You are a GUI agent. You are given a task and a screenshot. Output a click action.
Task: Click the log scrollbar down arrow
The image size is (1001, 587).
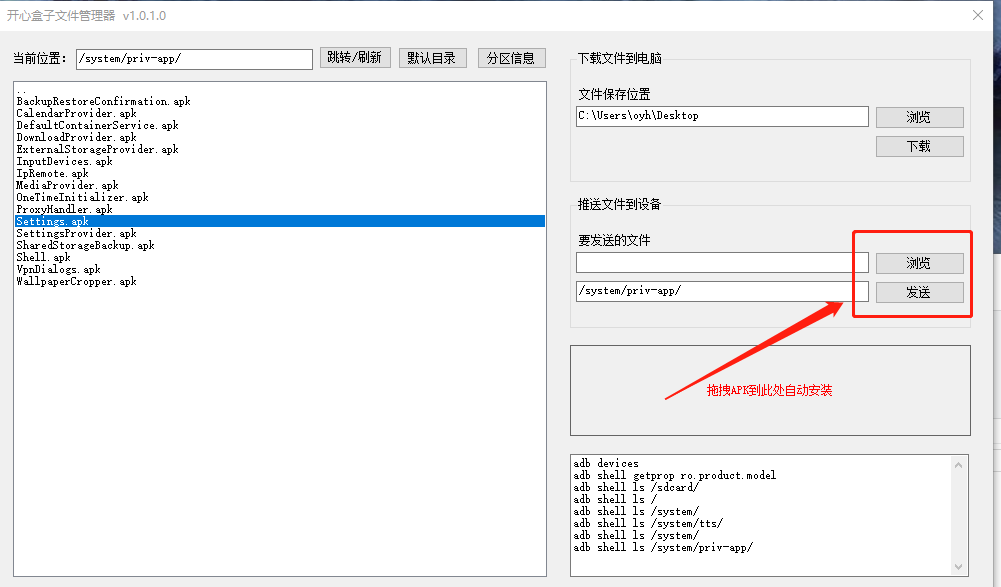[958, 567]
